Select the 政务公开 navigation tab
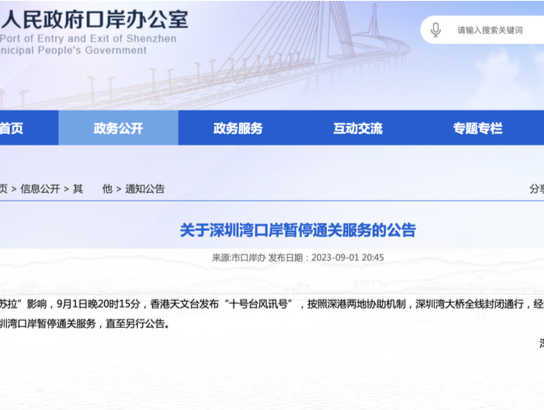Viewport: 544px width, 410px height. 118,128
